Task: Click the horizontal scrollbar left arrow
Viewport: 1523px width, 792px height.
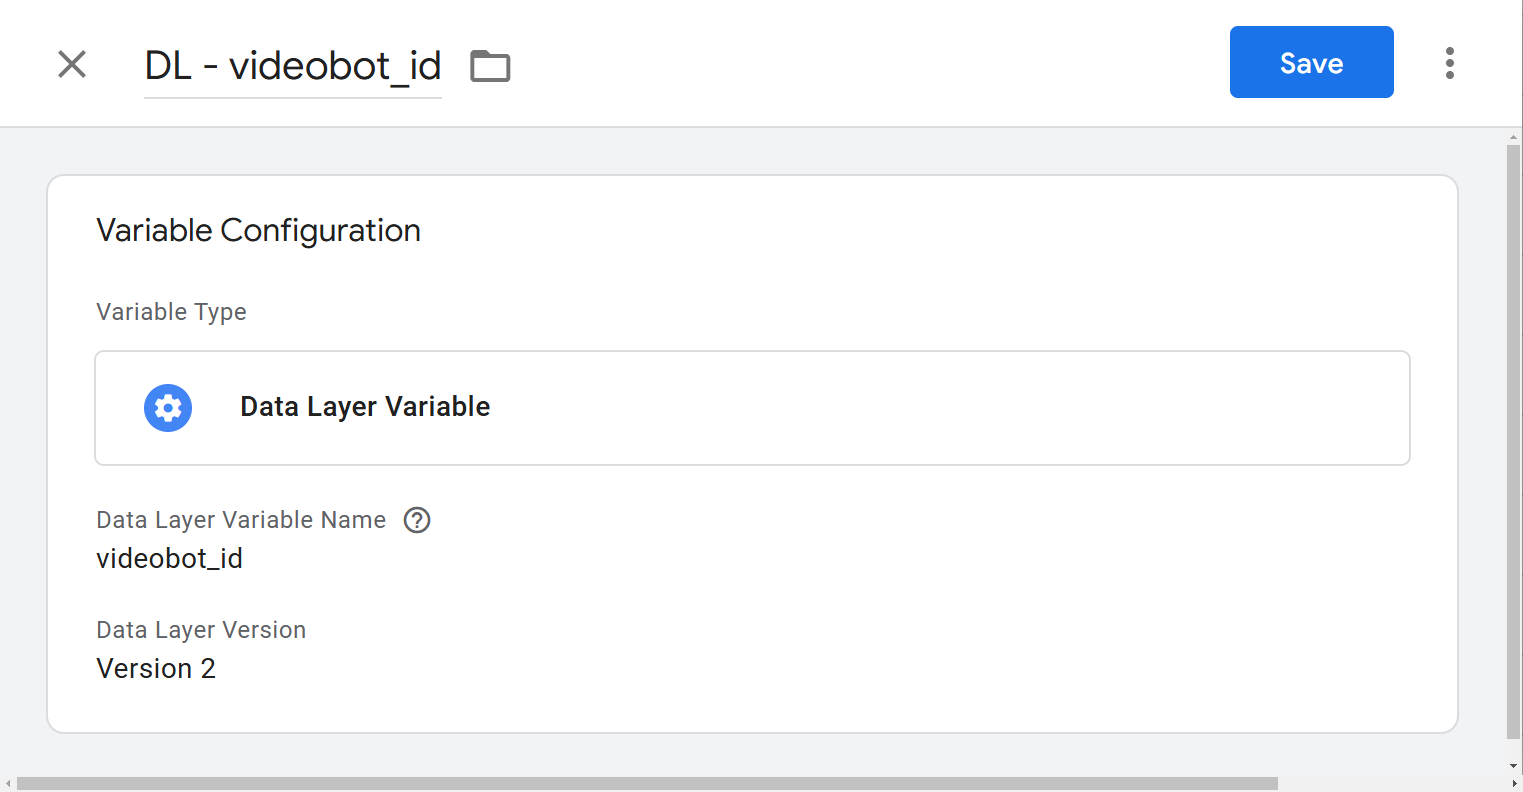Action: tap(8, 781)
